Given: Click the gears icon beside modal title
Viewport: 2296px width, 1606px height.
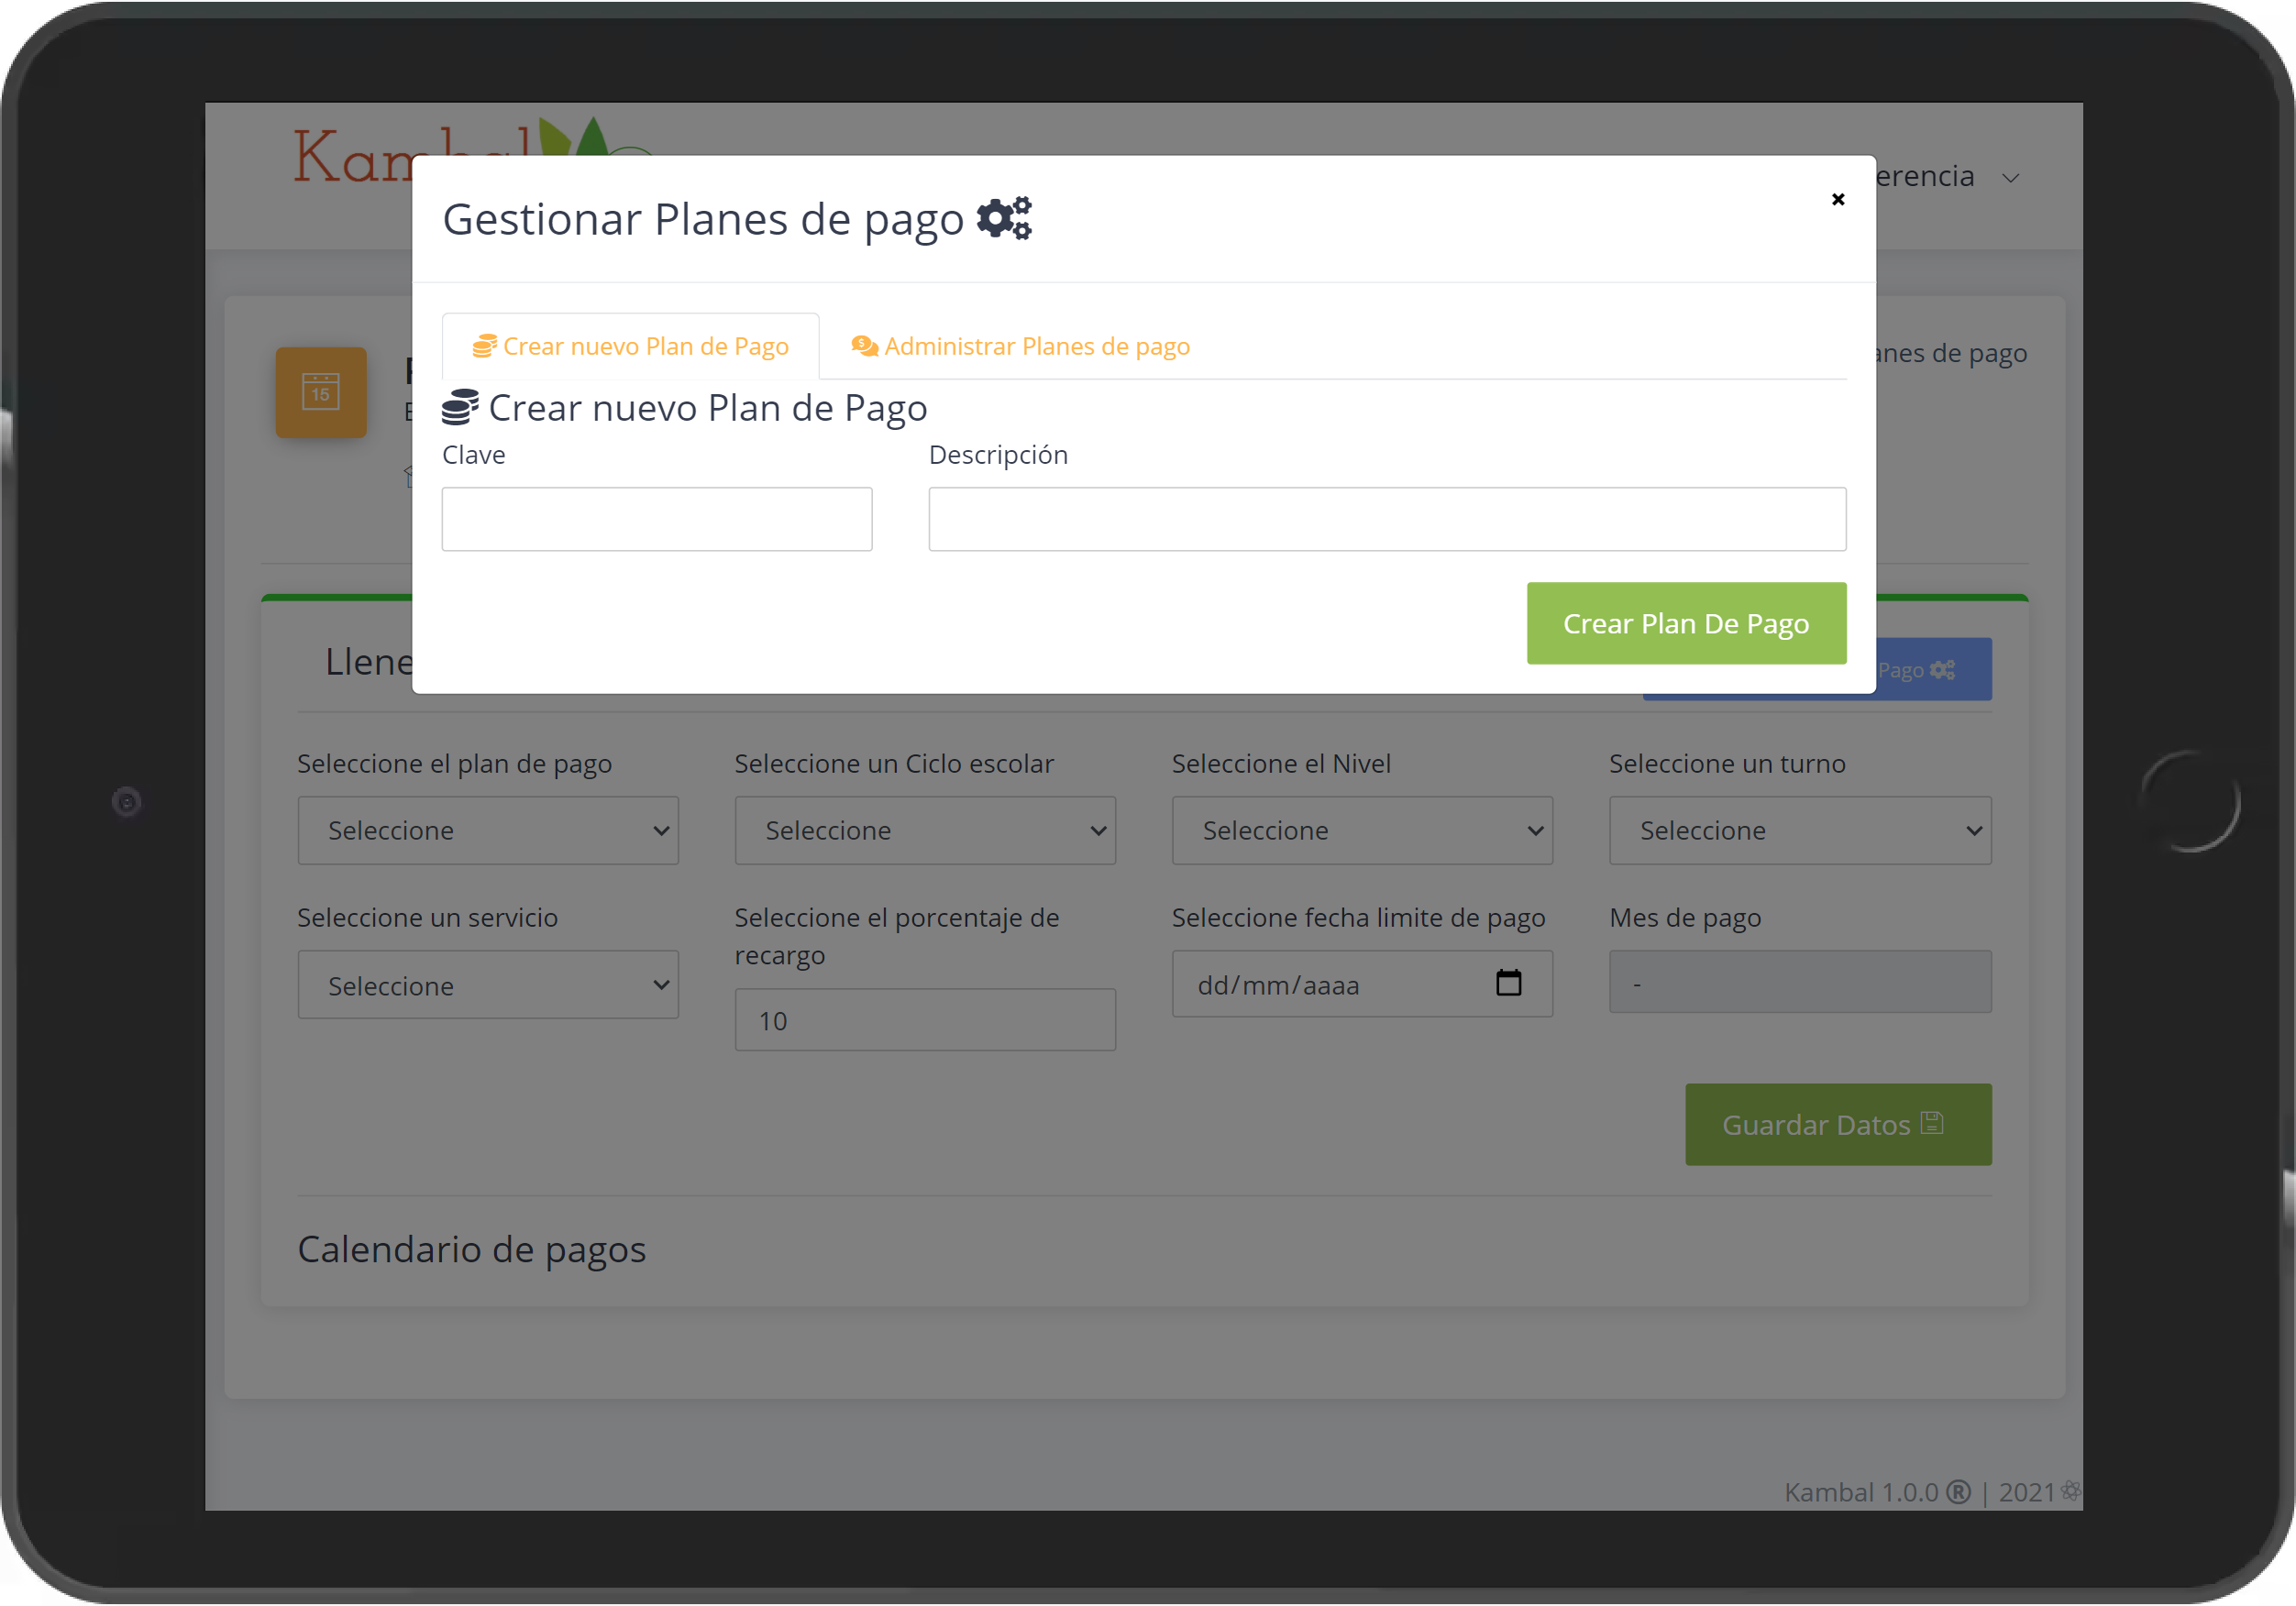Looking at the screenshot, I should point(1003,218).
